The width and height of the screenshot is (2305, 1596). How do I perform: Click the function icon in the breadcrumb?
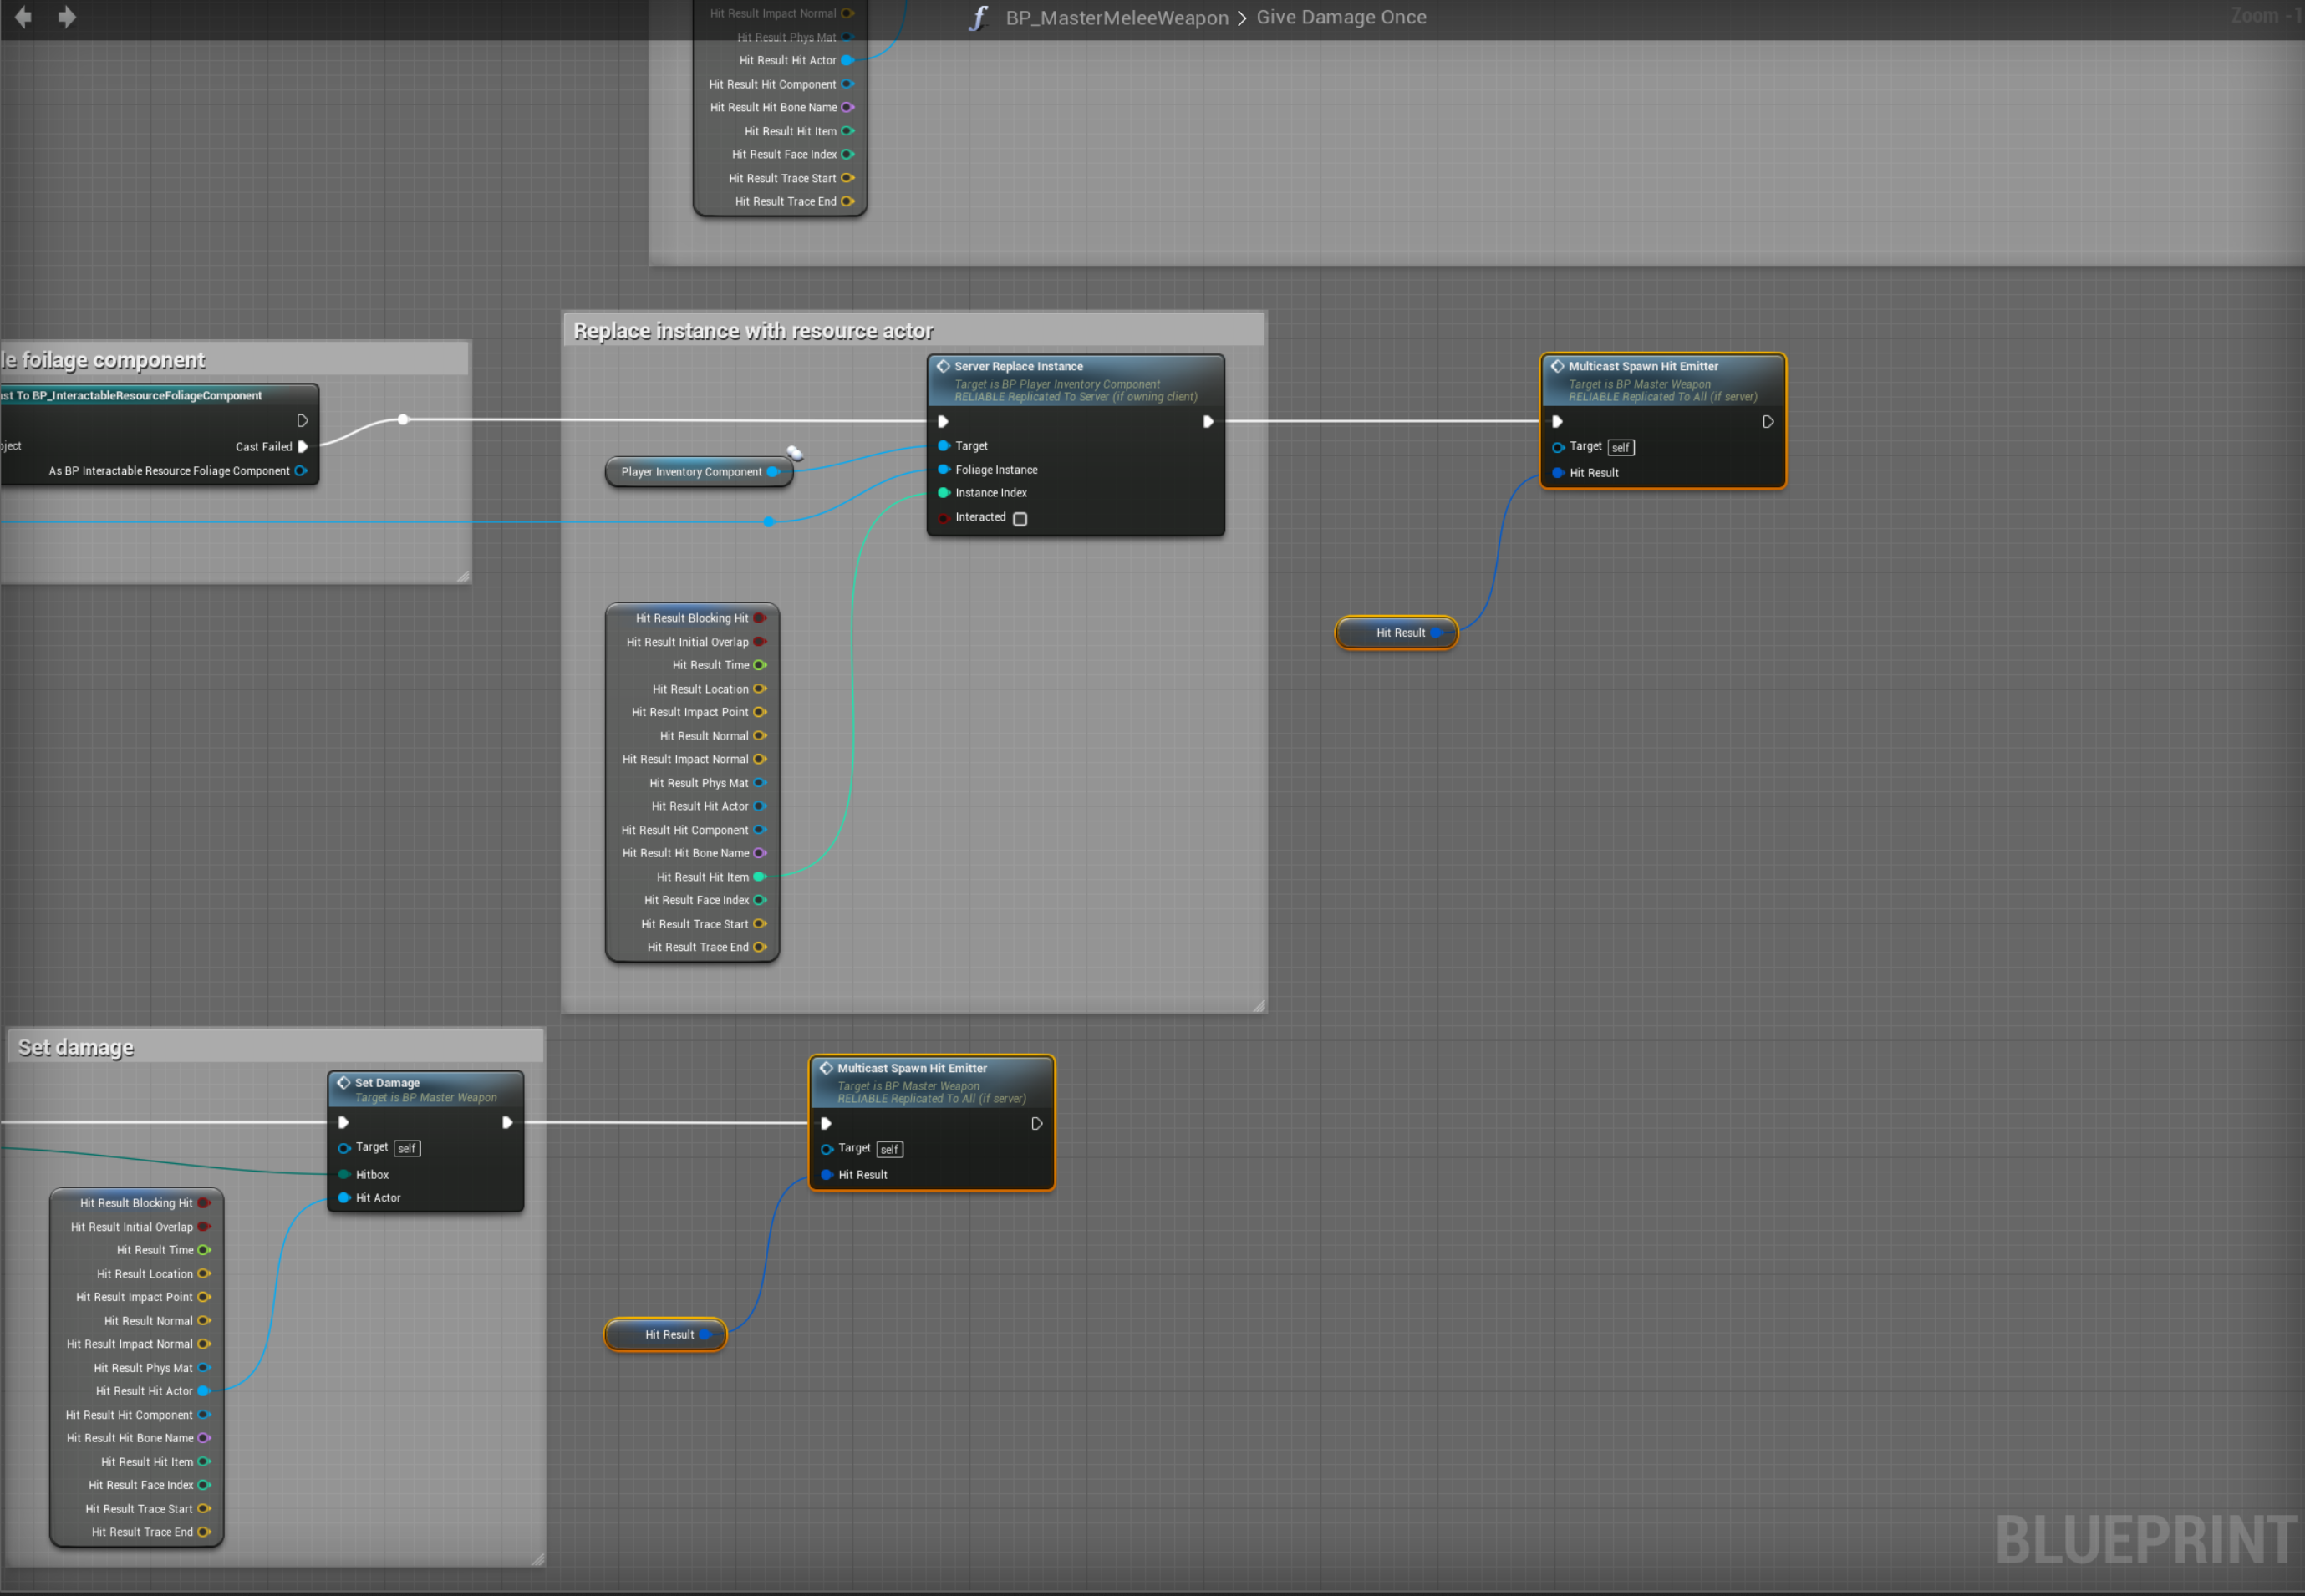click(977, 18)
